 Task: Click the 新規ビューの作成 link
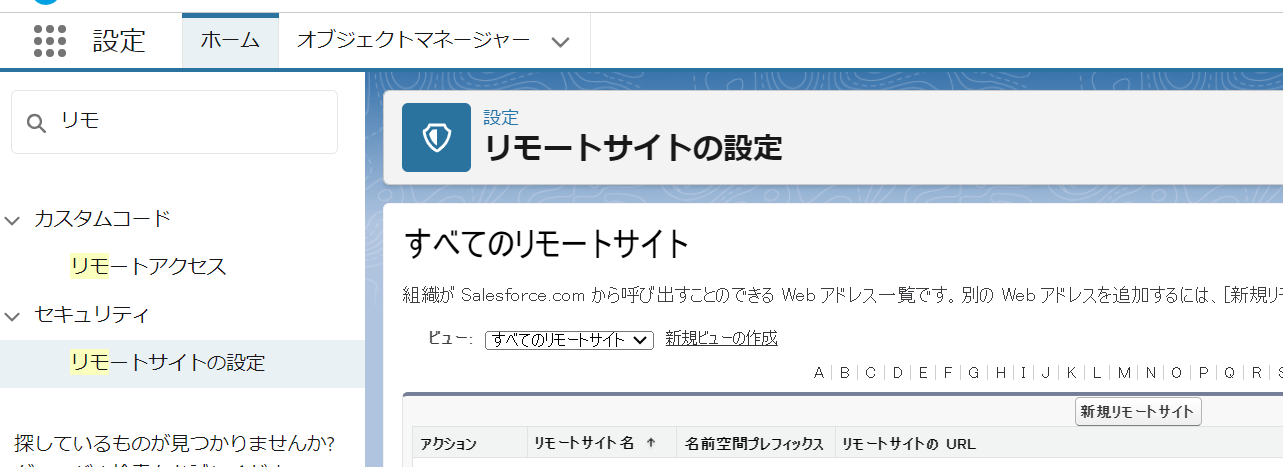click(x=721, y=338)
